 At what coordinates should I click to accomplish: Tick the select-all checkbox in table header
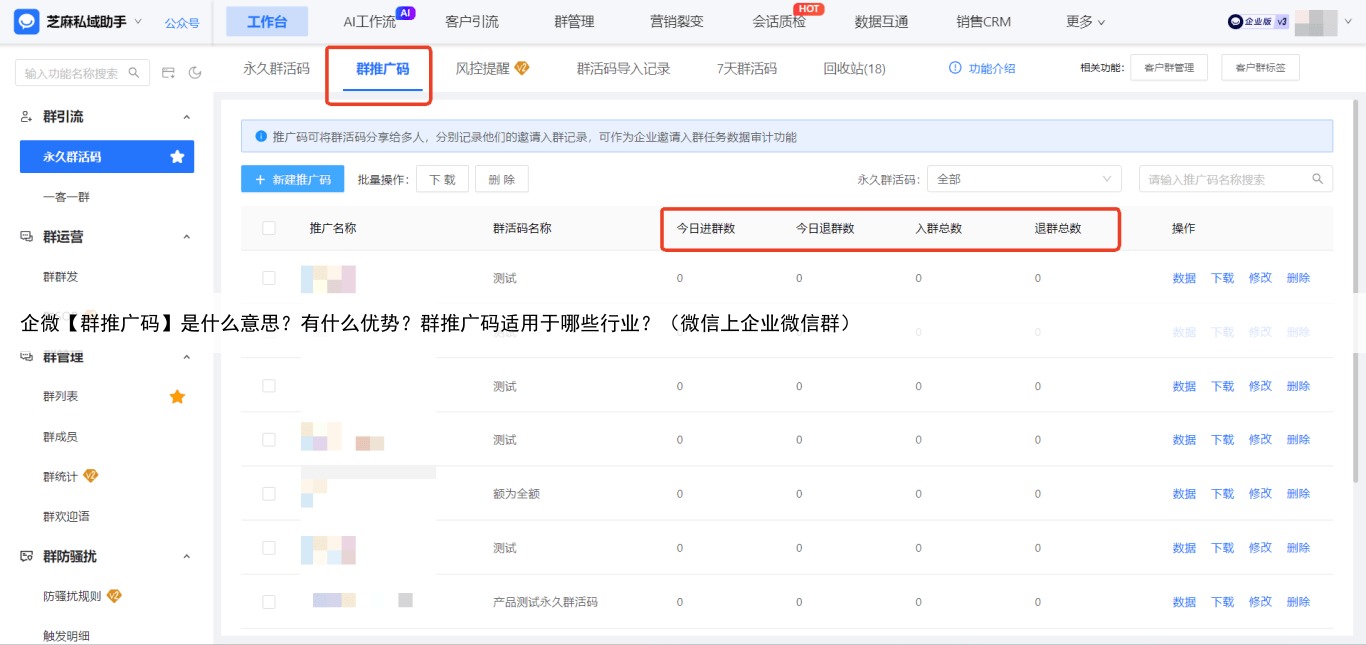(269, 228)
